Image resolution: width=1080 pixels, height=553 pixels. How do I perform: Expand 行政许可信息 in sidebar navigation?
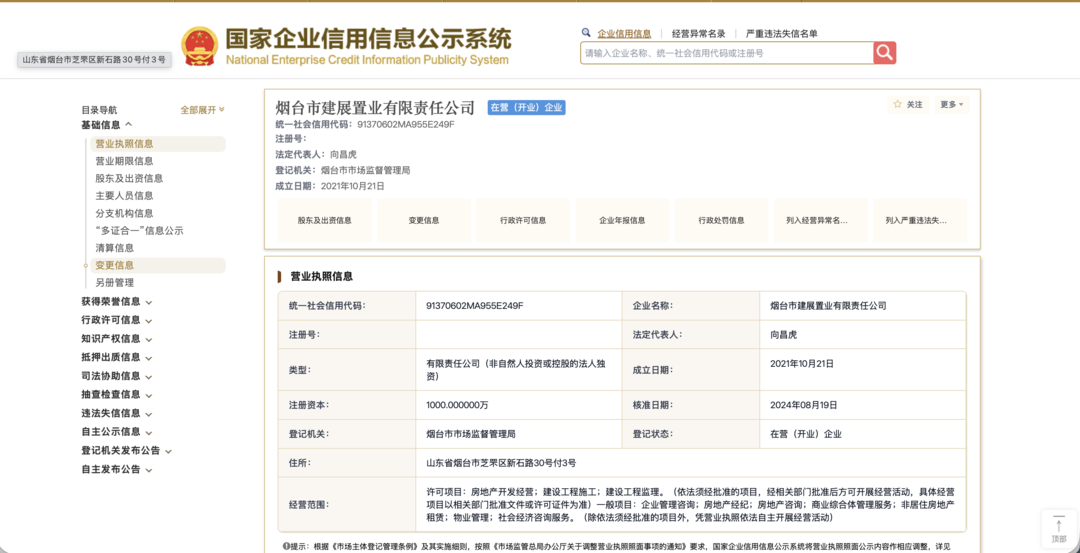pos(116,320)
